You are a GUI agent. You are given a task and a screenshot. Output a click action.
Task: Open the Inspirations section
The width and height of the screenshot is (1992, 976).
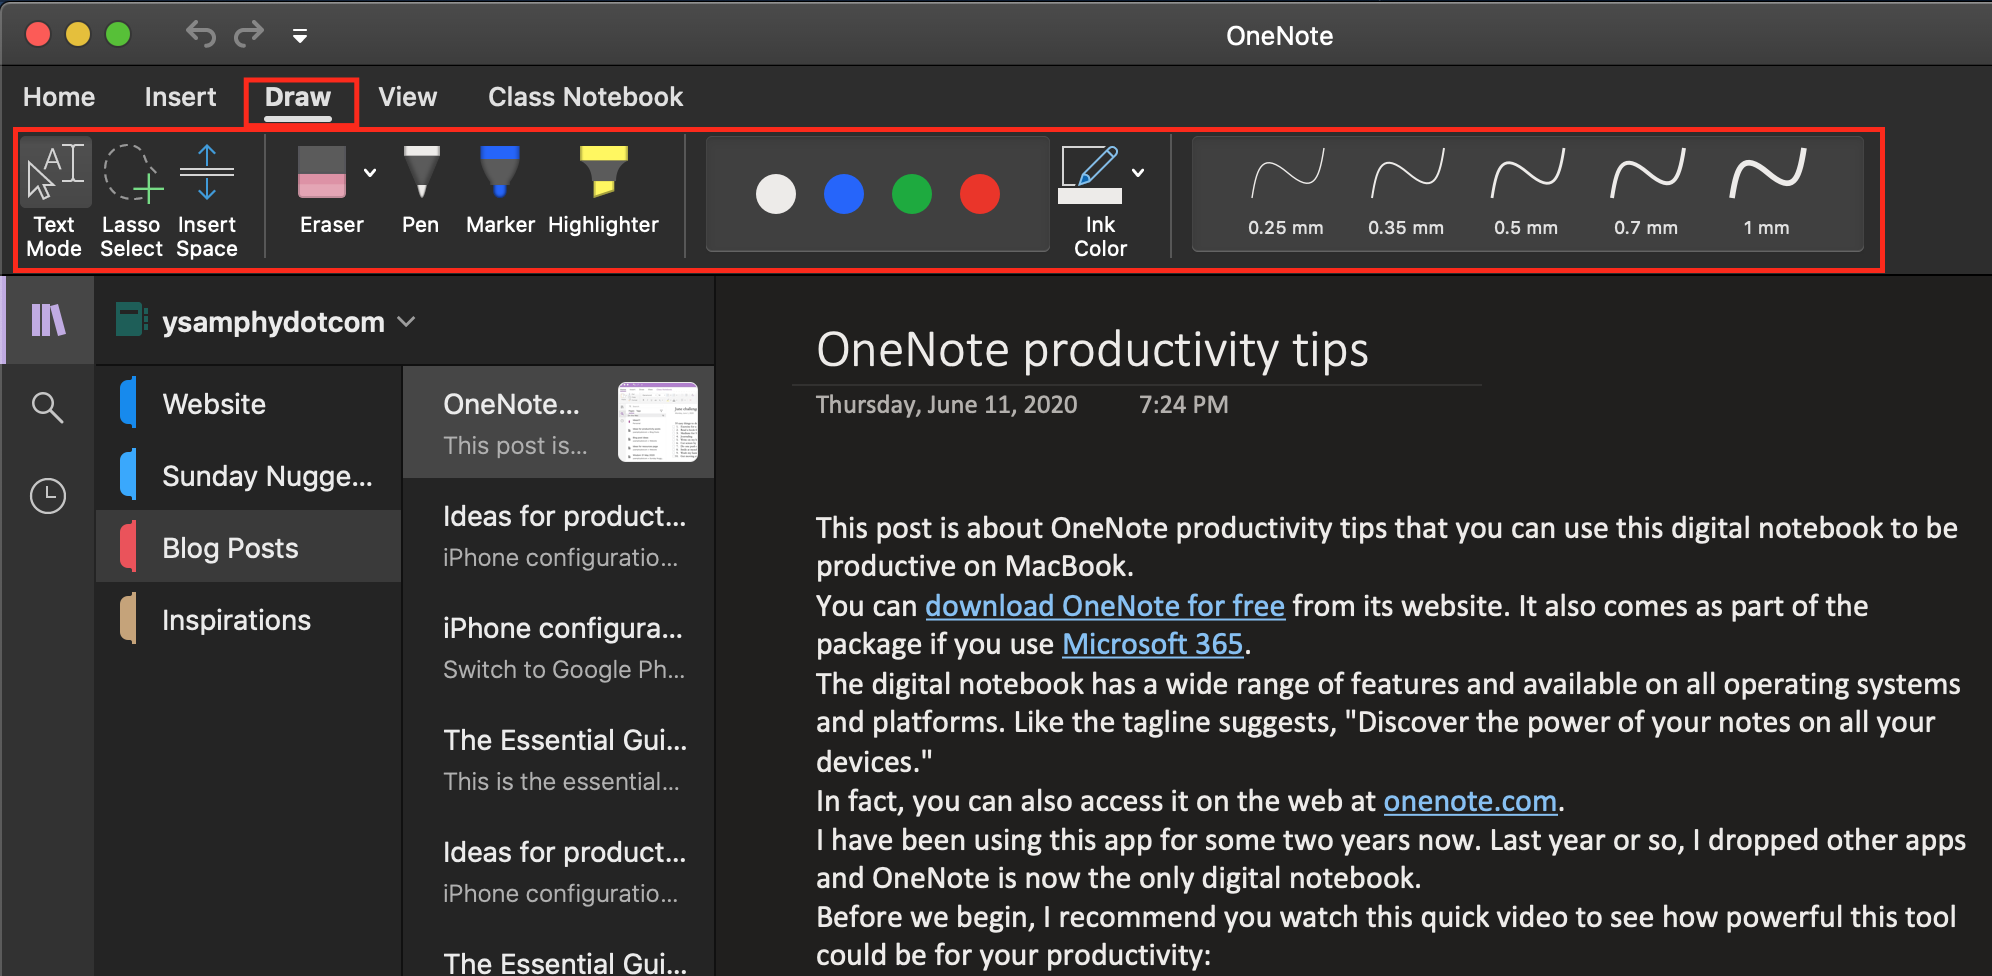[249, 620]
